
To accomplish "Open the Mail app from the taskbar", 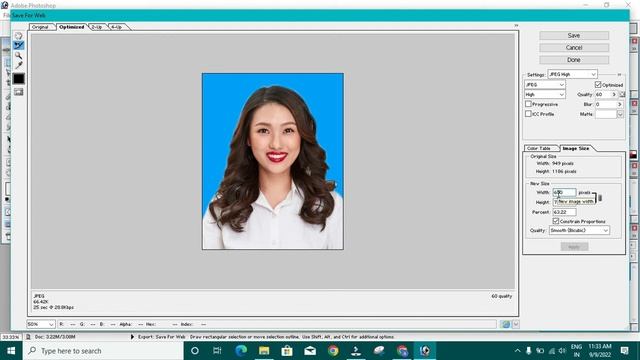I will click(310, 351).
